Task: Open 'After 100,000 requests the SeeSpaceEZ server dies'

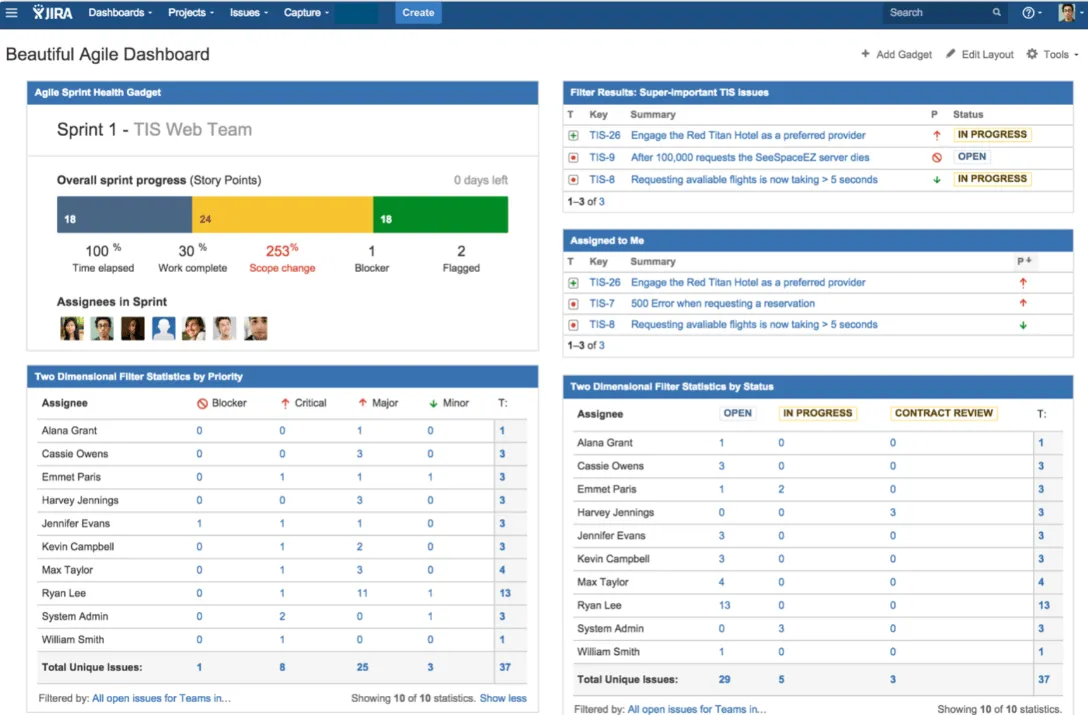Action: tap(749, 158)
